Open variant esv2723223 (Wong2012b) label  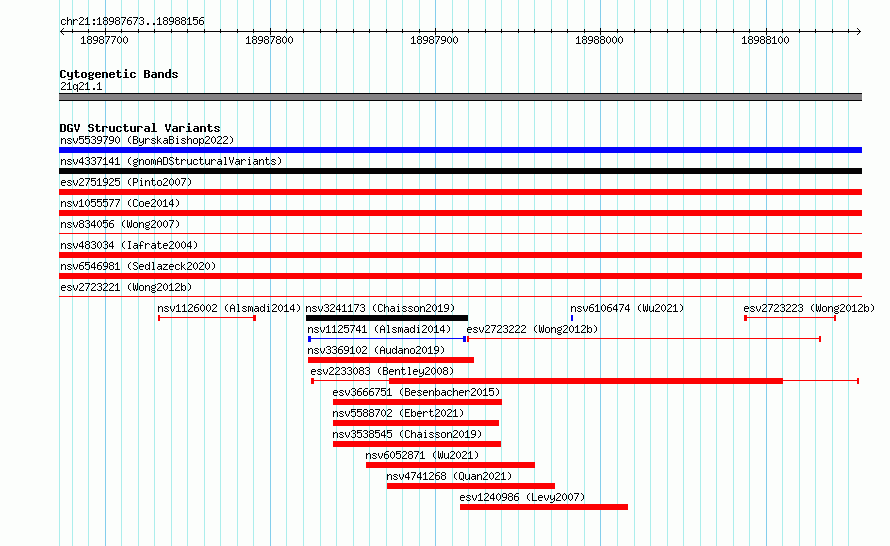coord(809,308)
